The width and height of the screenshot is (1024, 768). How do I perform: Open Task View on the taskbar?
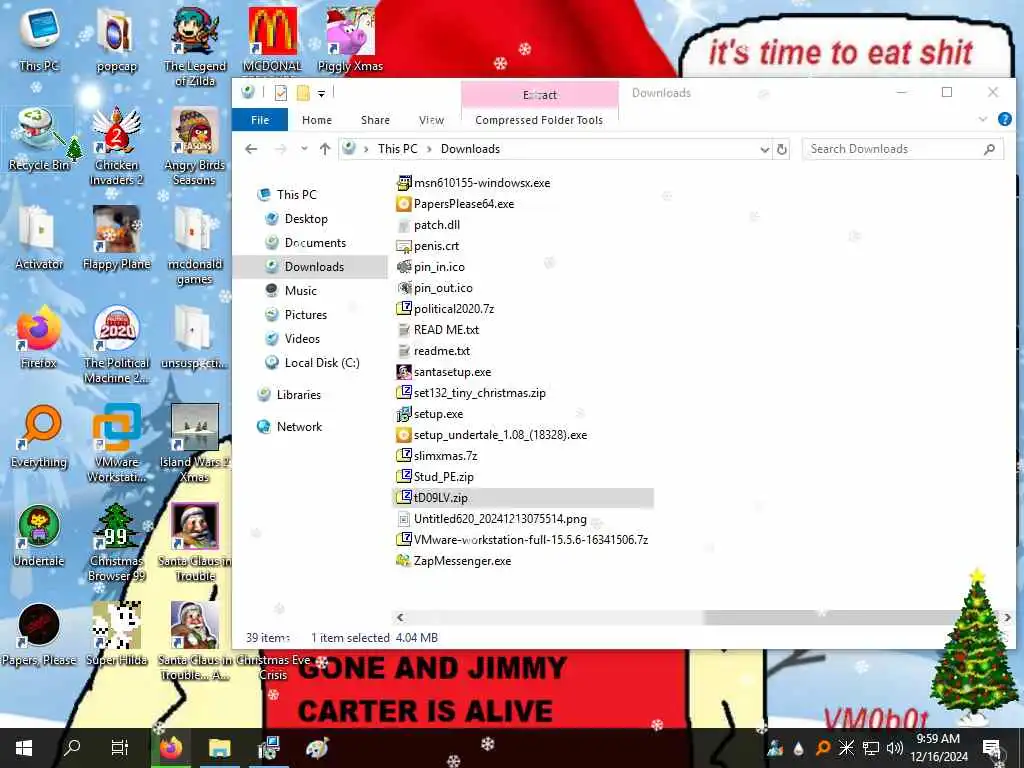pyautogui.click(x=120, y=748)
